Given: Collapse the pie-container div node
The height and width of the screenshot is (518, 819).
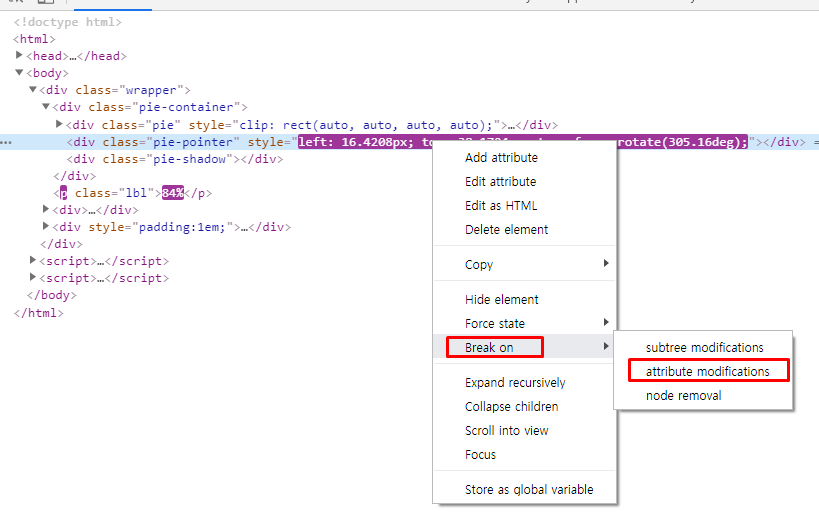Looking at the screenshot, I should coord(45,106).
